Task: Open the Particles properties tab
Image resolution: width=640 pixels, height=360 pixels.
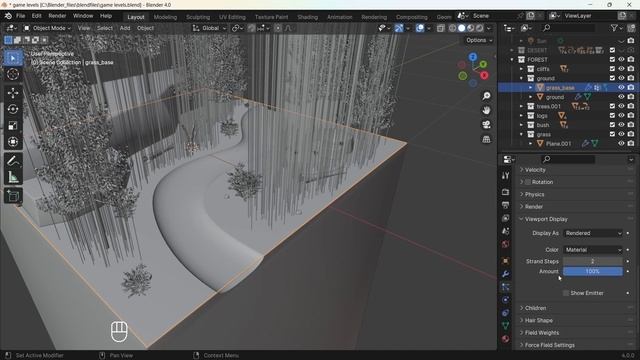Action: coord(505,287)
